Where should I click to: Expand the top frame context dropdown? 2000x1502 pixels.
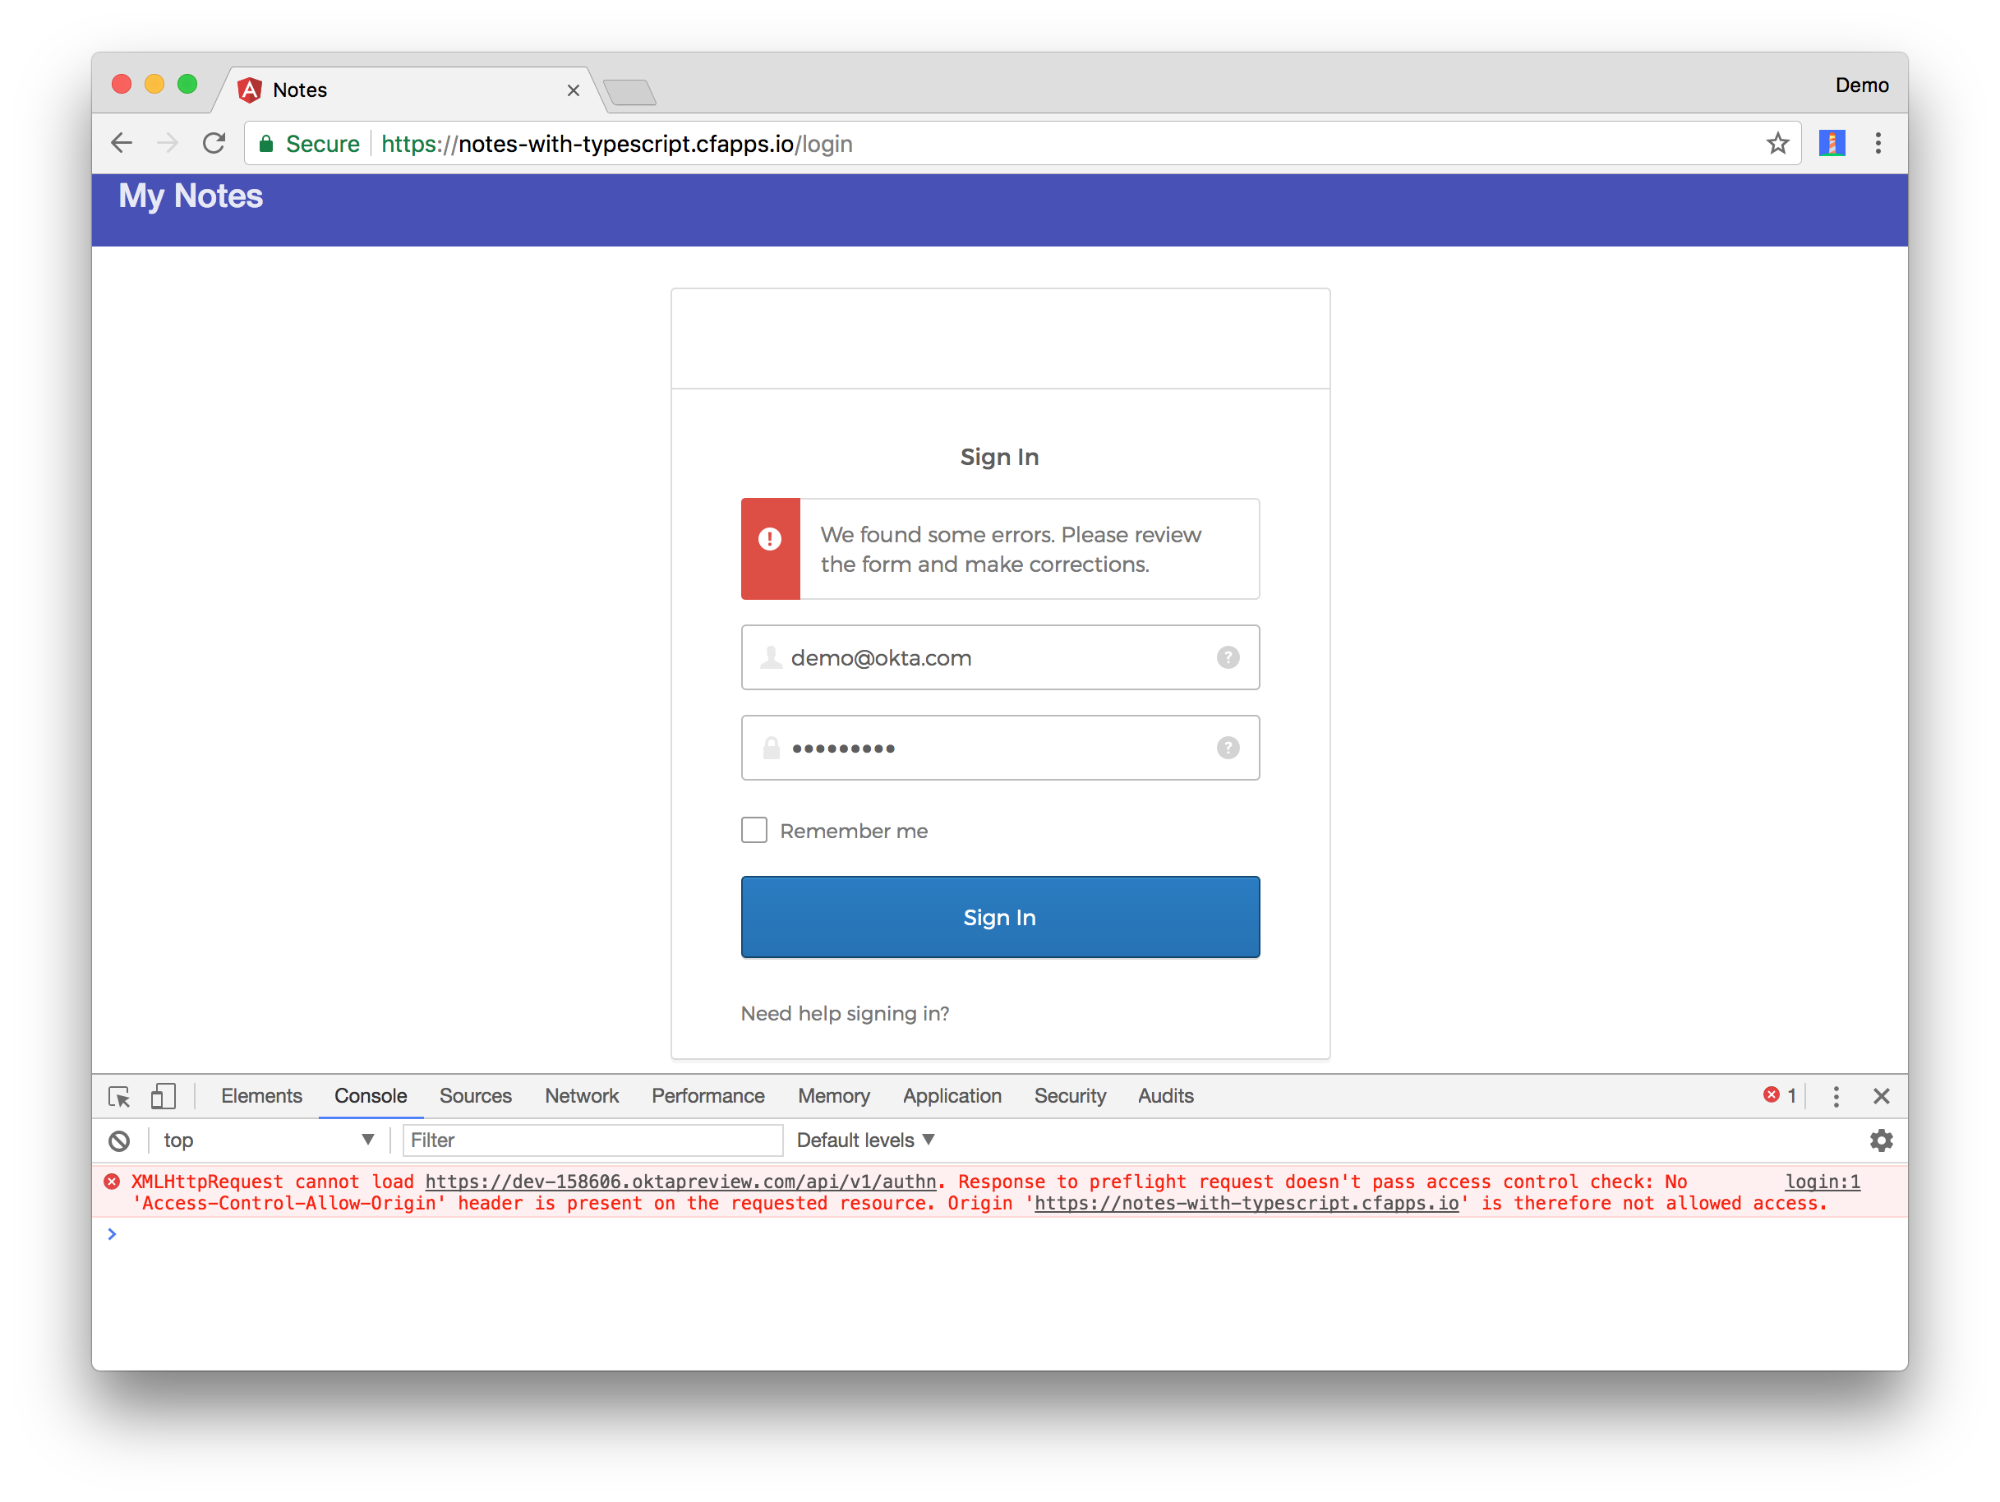[x=366, y=1139]
